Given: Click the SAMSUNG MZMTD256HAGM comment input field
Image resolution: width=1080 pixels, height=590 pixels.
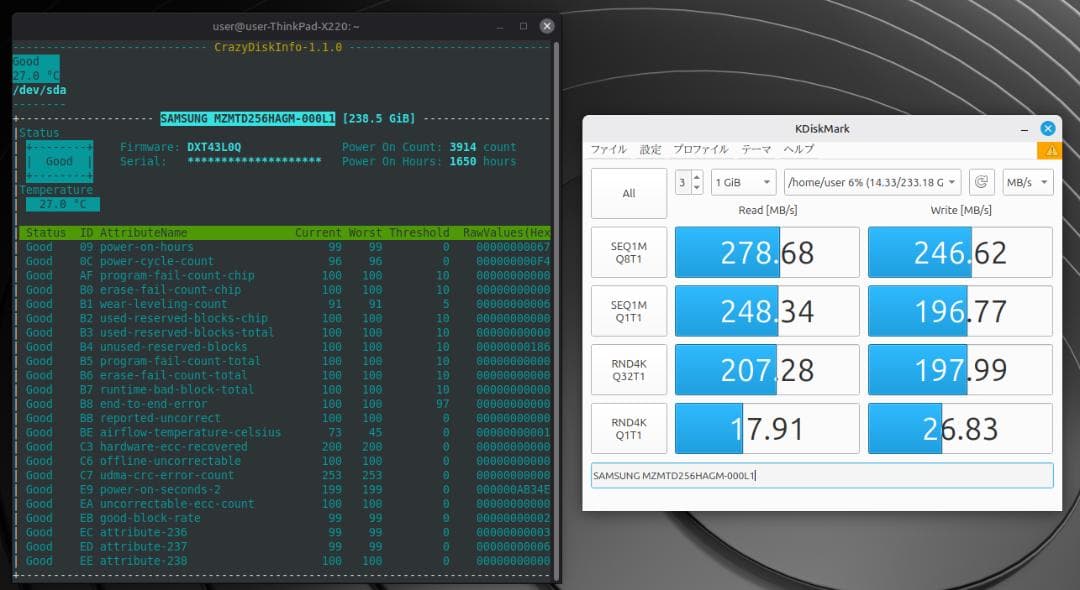Looking at the screenshot, I should point(822,476).
